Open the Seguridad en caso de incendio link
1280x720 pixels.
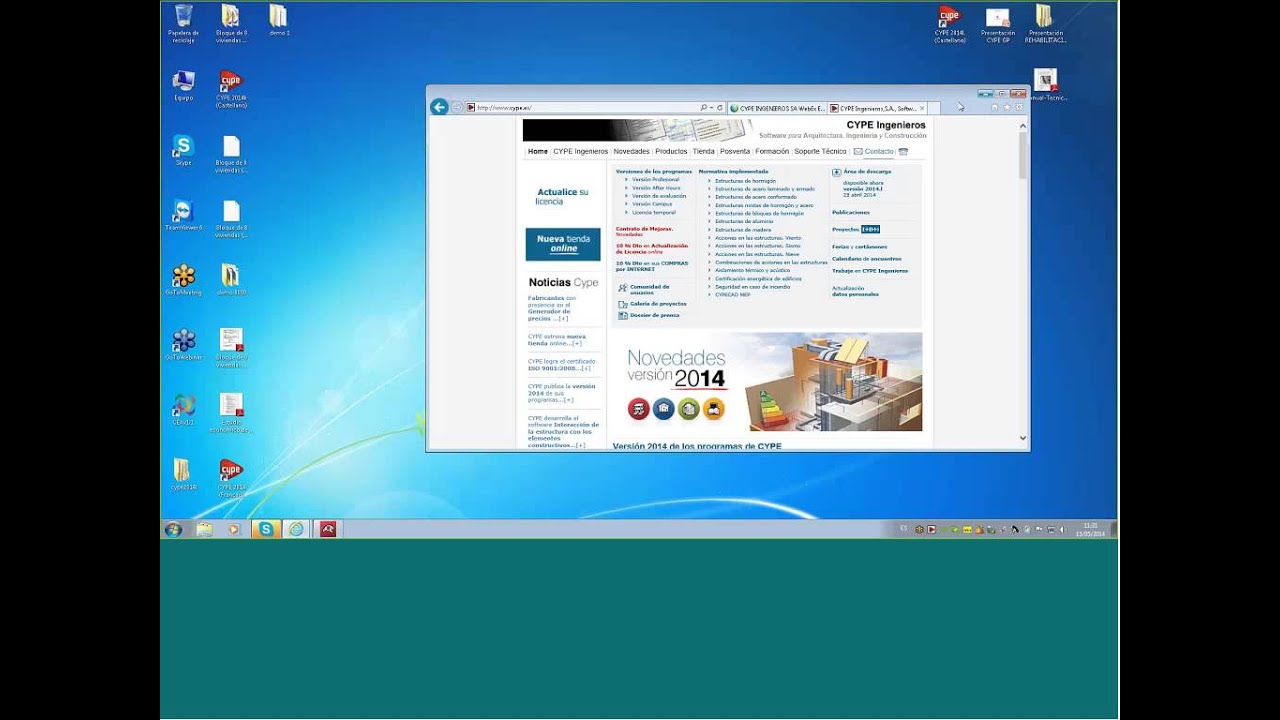tap(752, 287)
